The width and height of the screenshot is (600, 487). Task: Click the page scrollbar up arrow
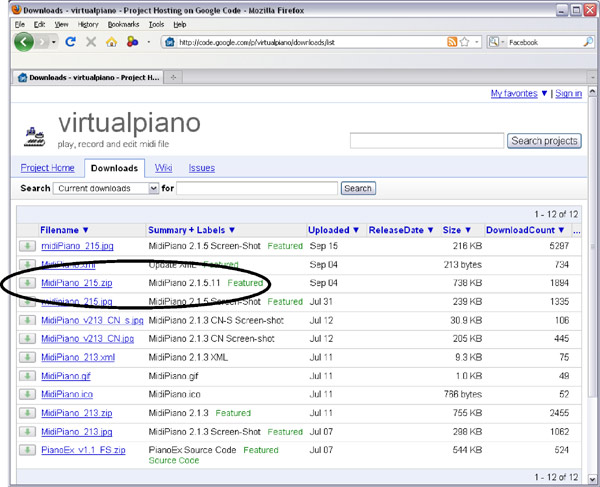point(592,92)
